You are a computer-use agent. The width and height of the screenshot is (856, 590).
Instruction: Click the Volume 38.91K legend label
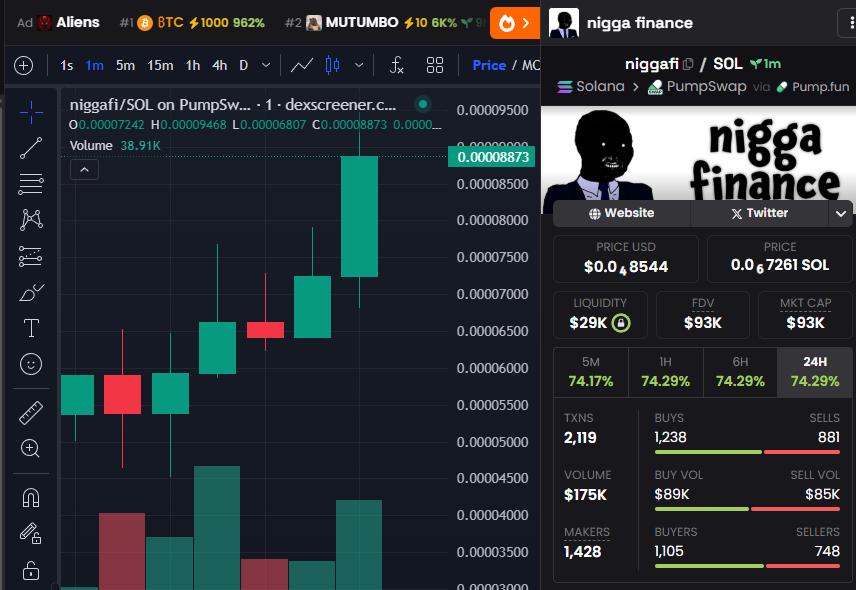(x=115, y=146)
